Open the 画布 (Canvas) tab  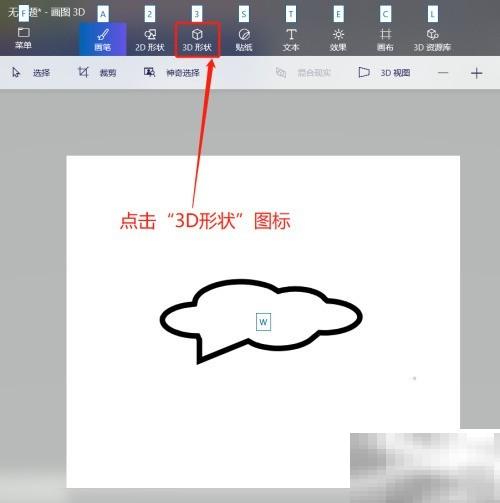pyautogui.click(x=385, y=39)
